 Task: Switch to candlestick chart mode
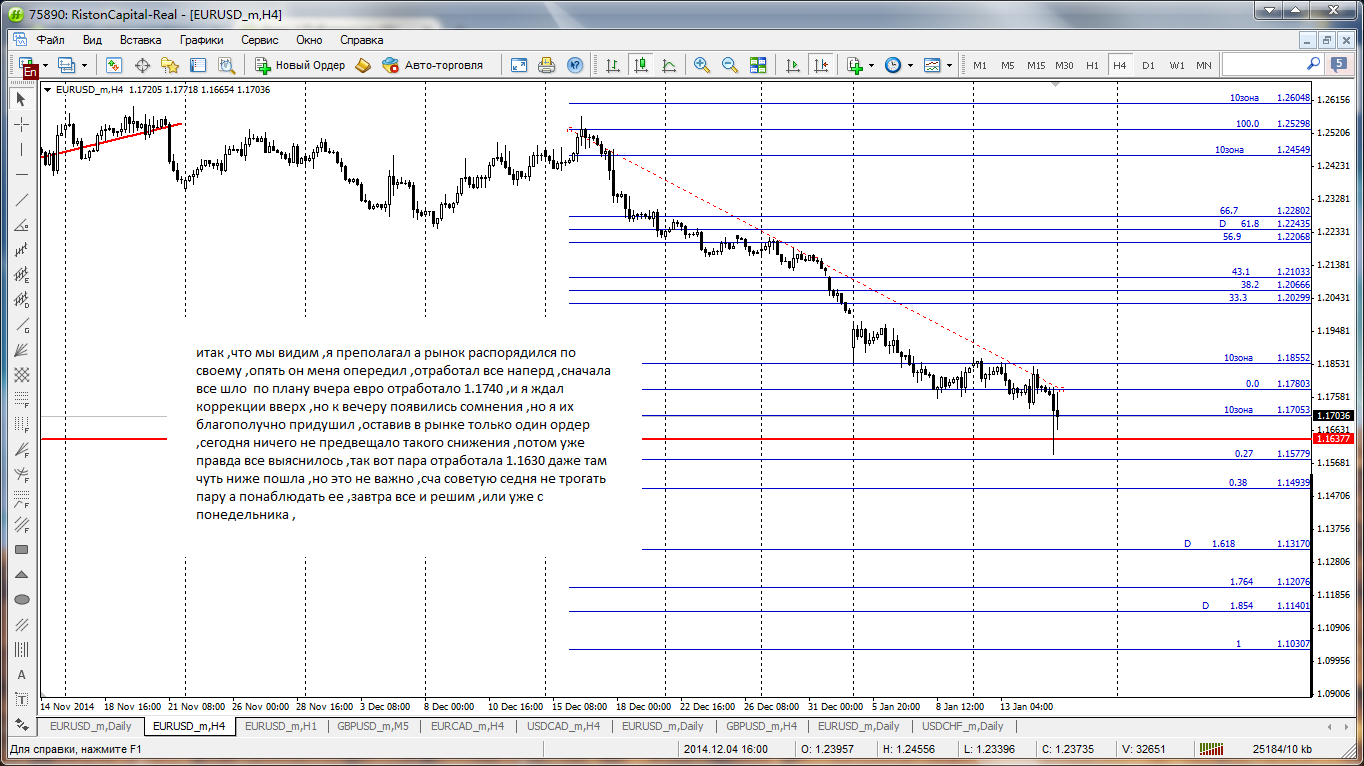(641, 65)
